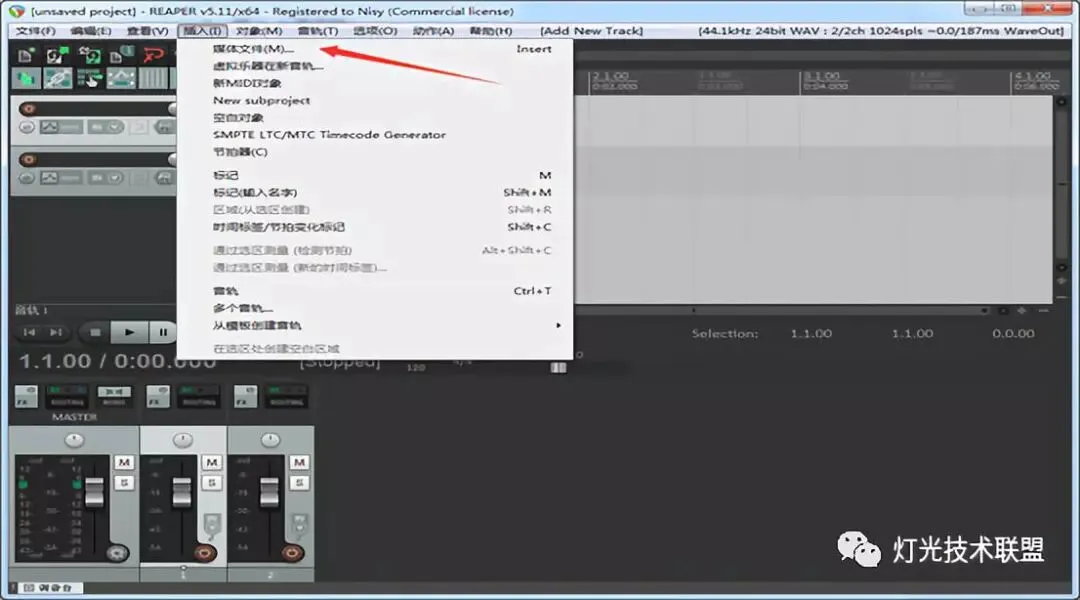Arm track 2 for recording in track panel
This screenshot has width=1080, height=600.
[x=28, y=160]
